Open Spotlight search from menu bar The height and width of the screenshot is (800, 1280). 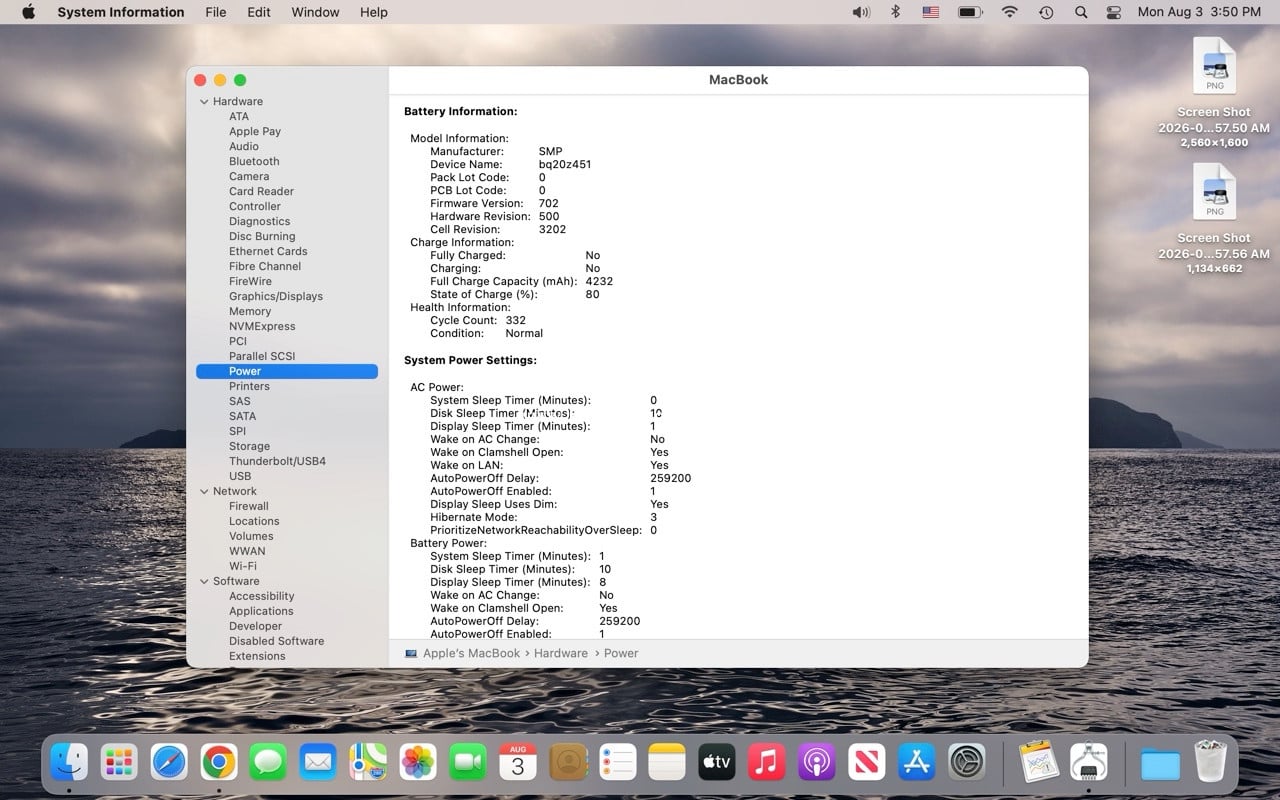click(1081, 12)
